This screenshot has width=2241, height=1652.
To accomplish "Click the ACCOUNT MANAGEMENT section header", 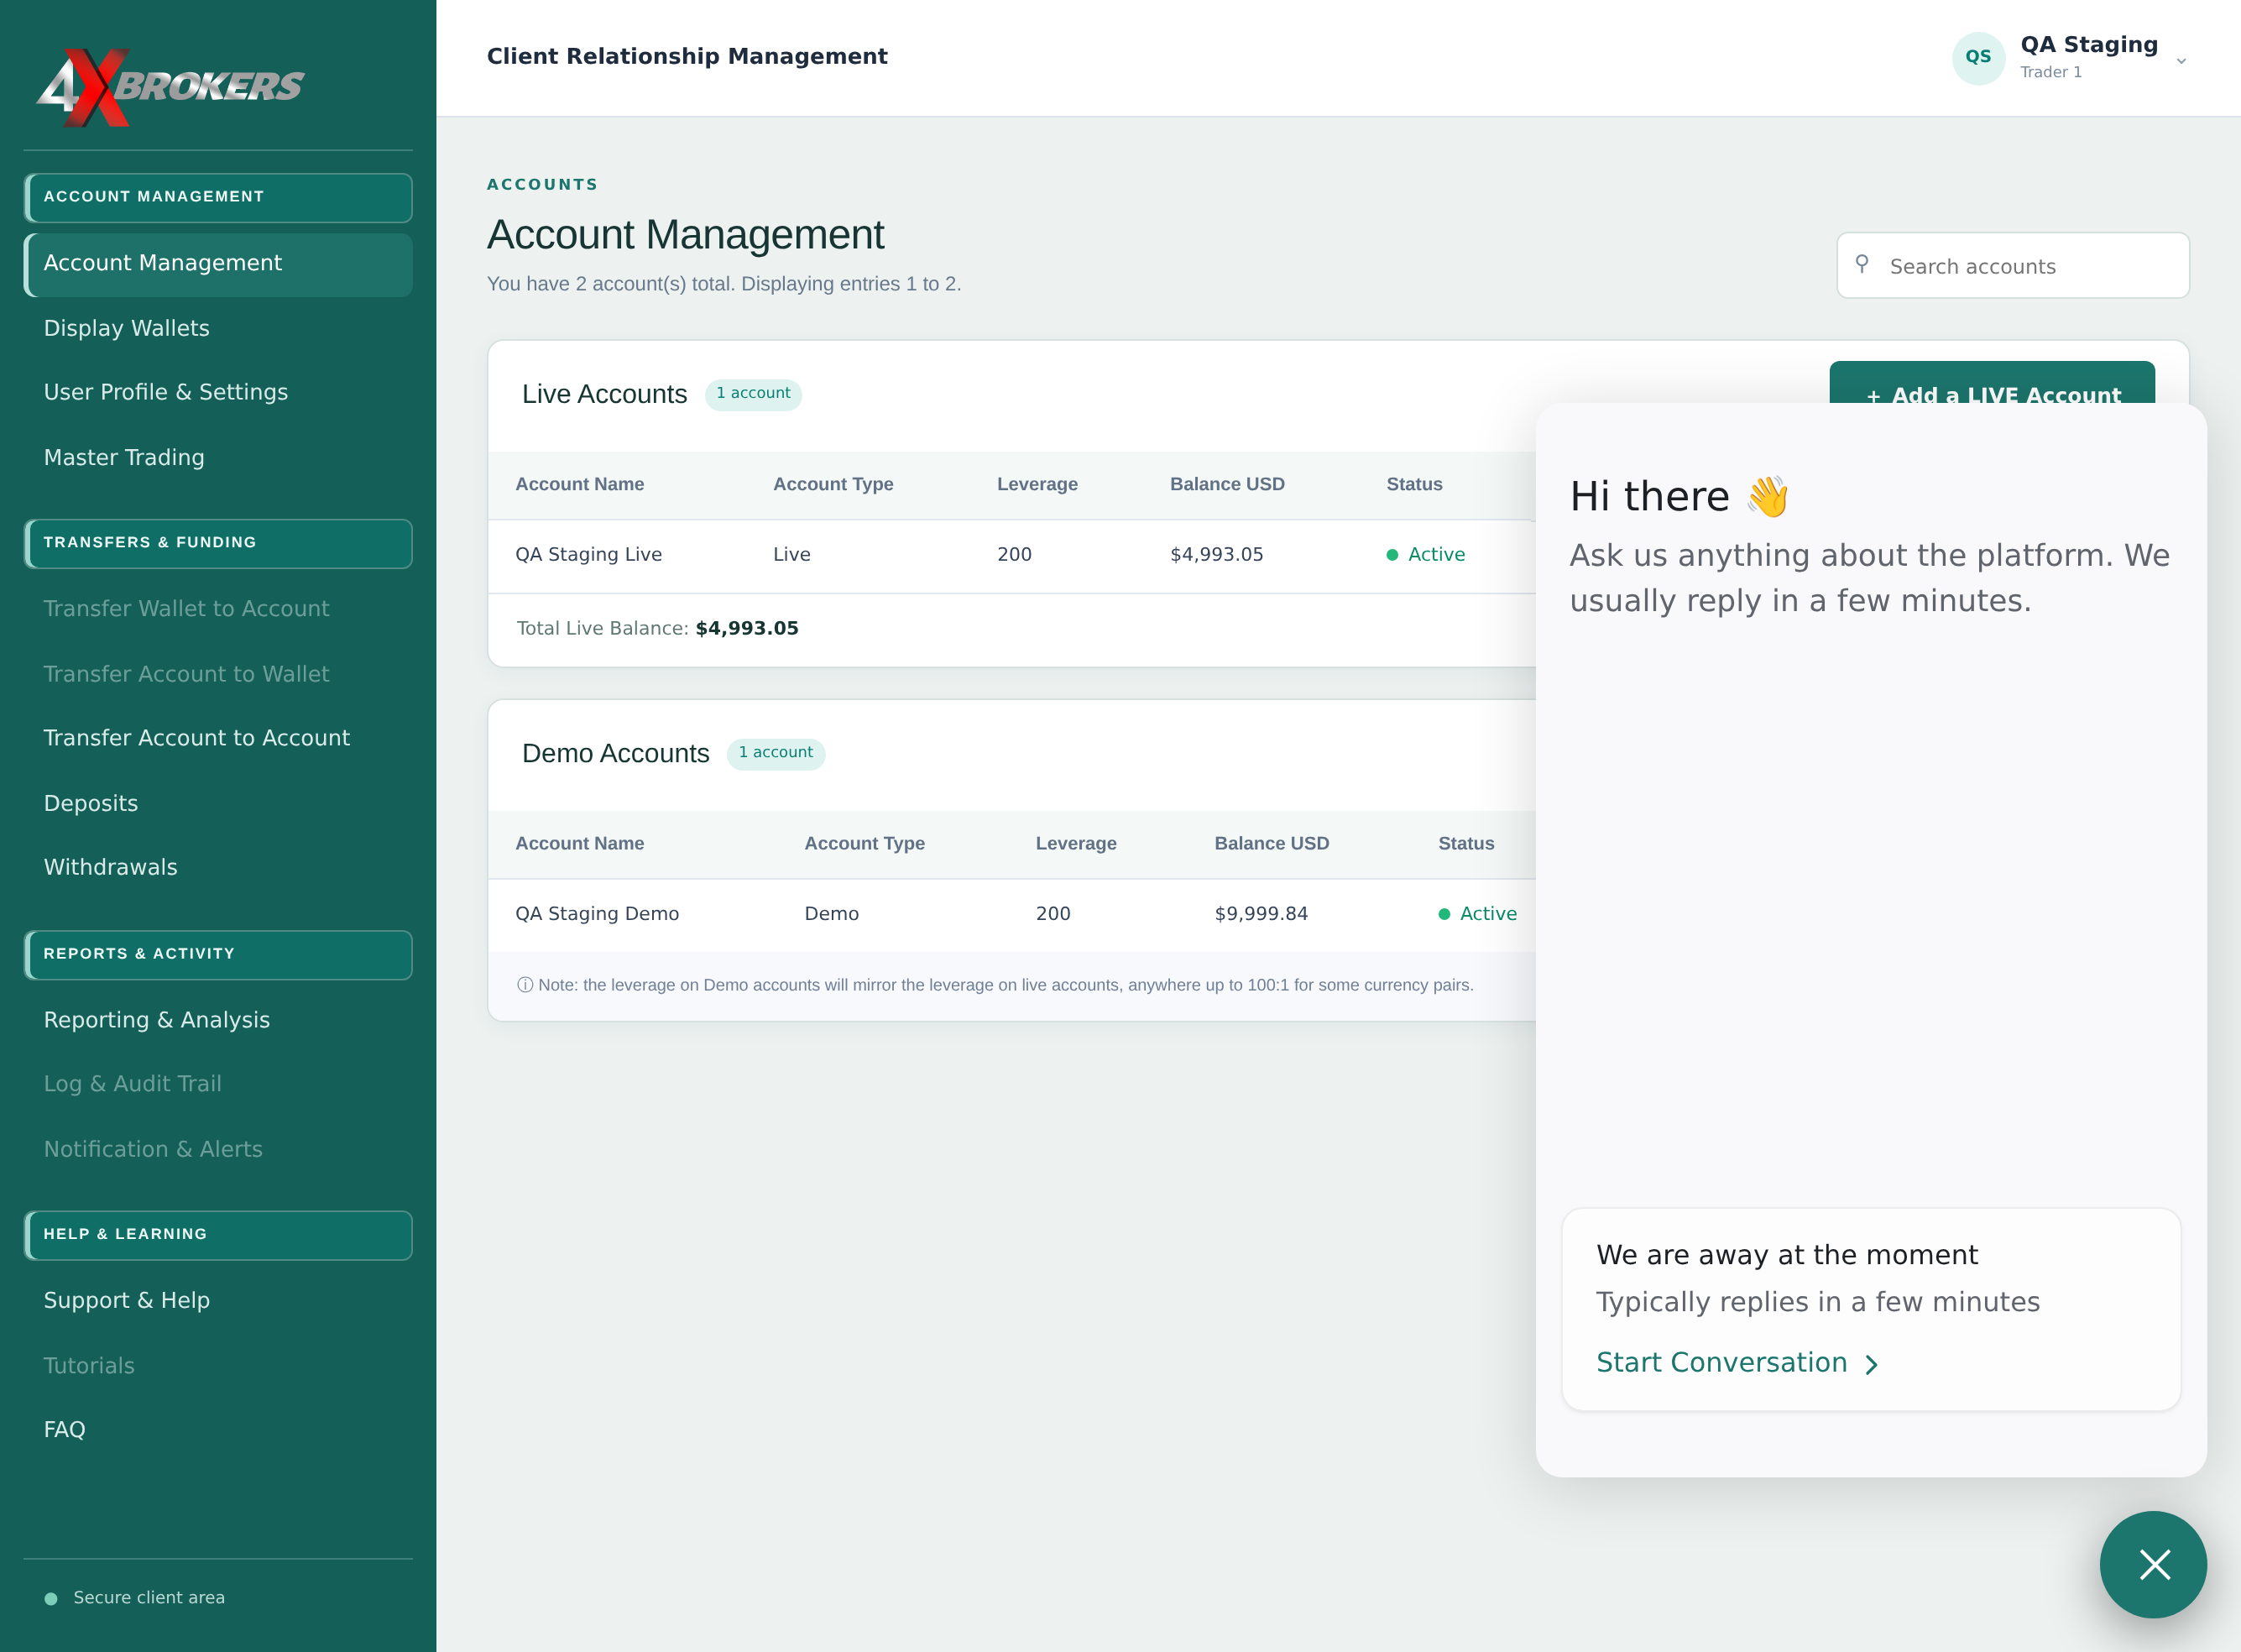I will coord(218,197).
